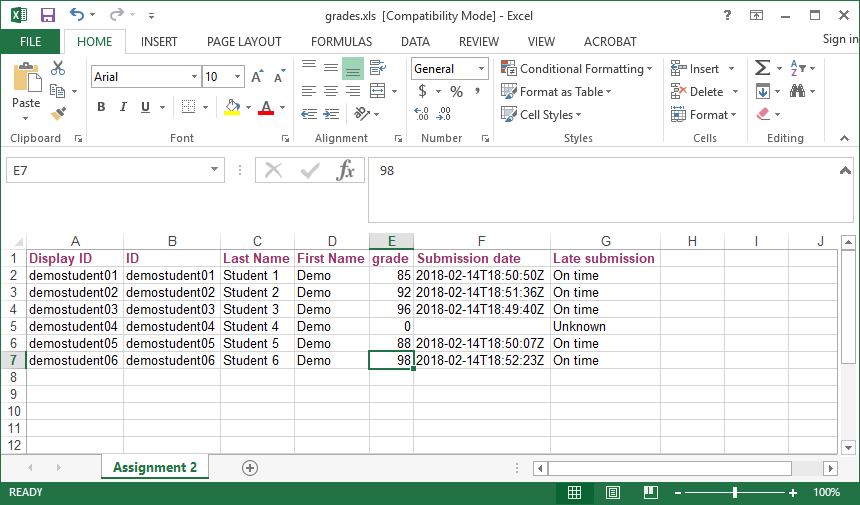Apply comma style format
The image size is (860, 505).
478,90
